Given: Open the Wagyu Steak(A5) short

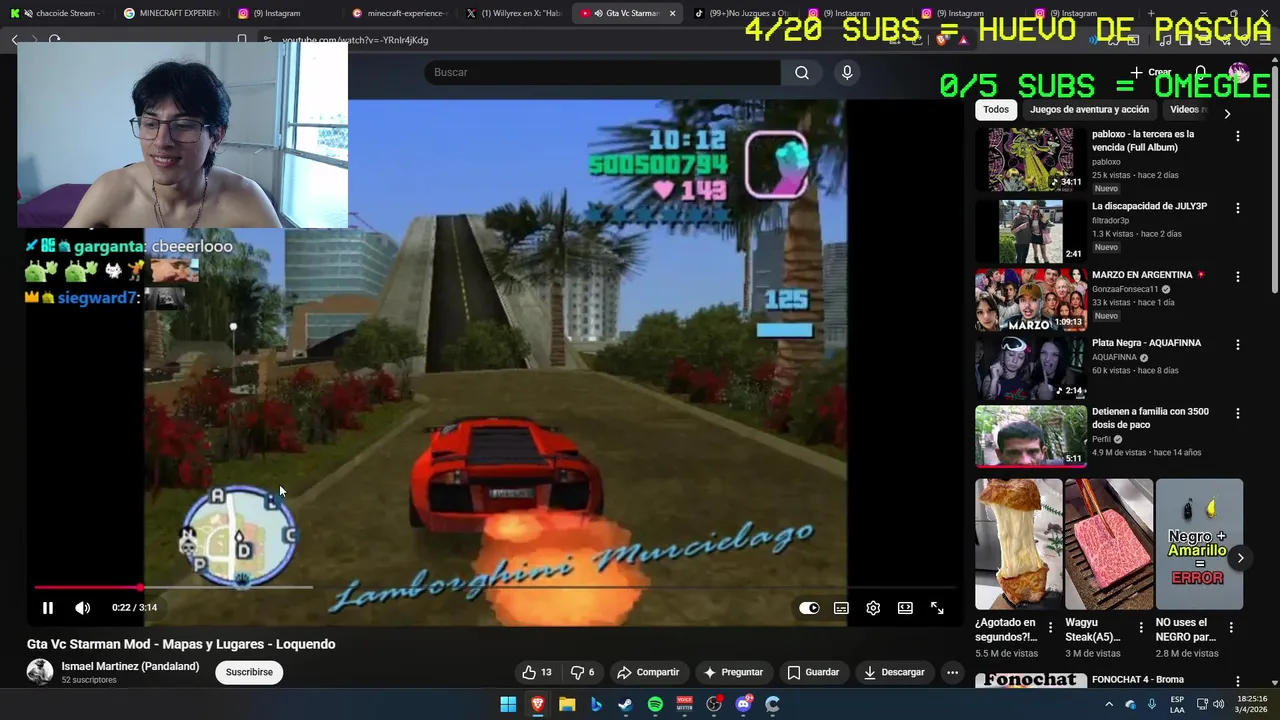Looking at the screenshot, I should coord(1109,544).
